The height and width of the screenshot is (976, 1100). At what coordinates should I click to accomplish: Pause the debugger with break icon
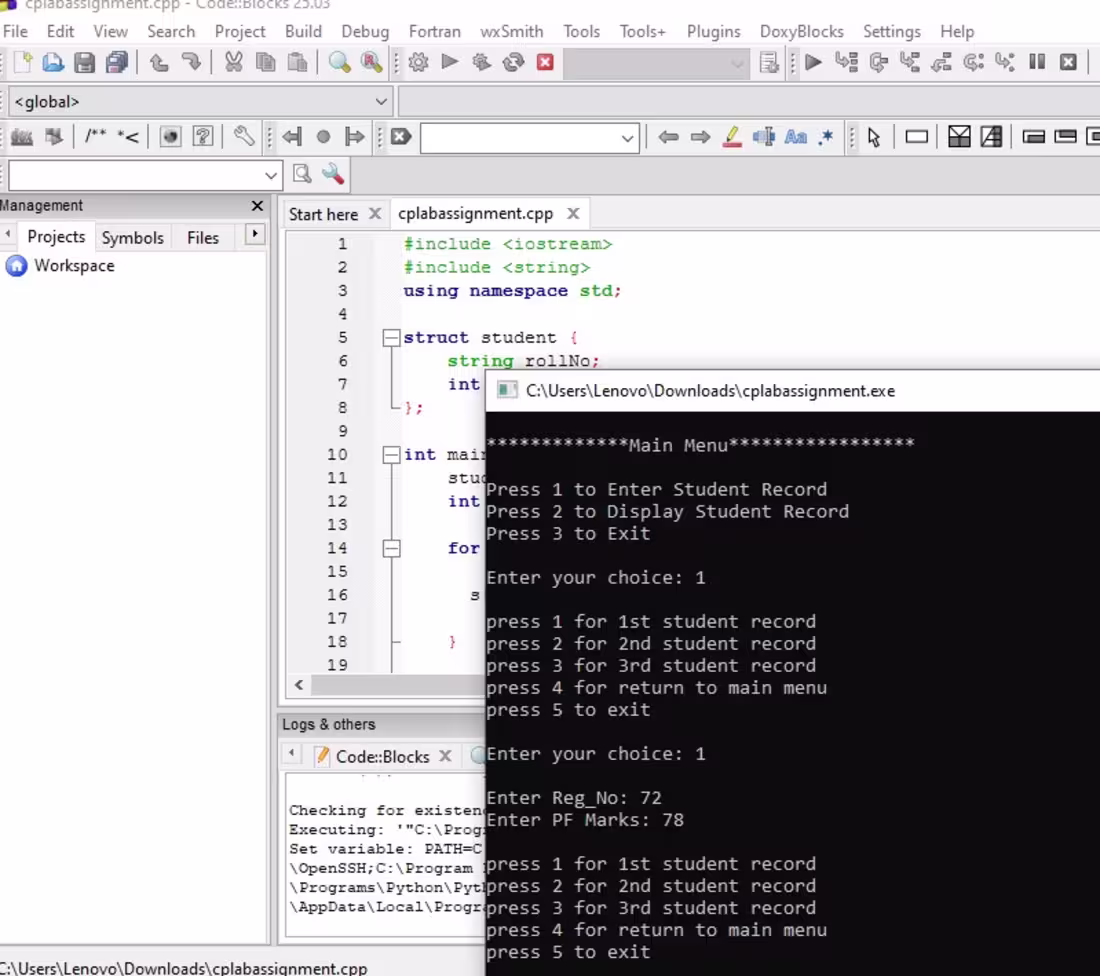pos(1037,62)
